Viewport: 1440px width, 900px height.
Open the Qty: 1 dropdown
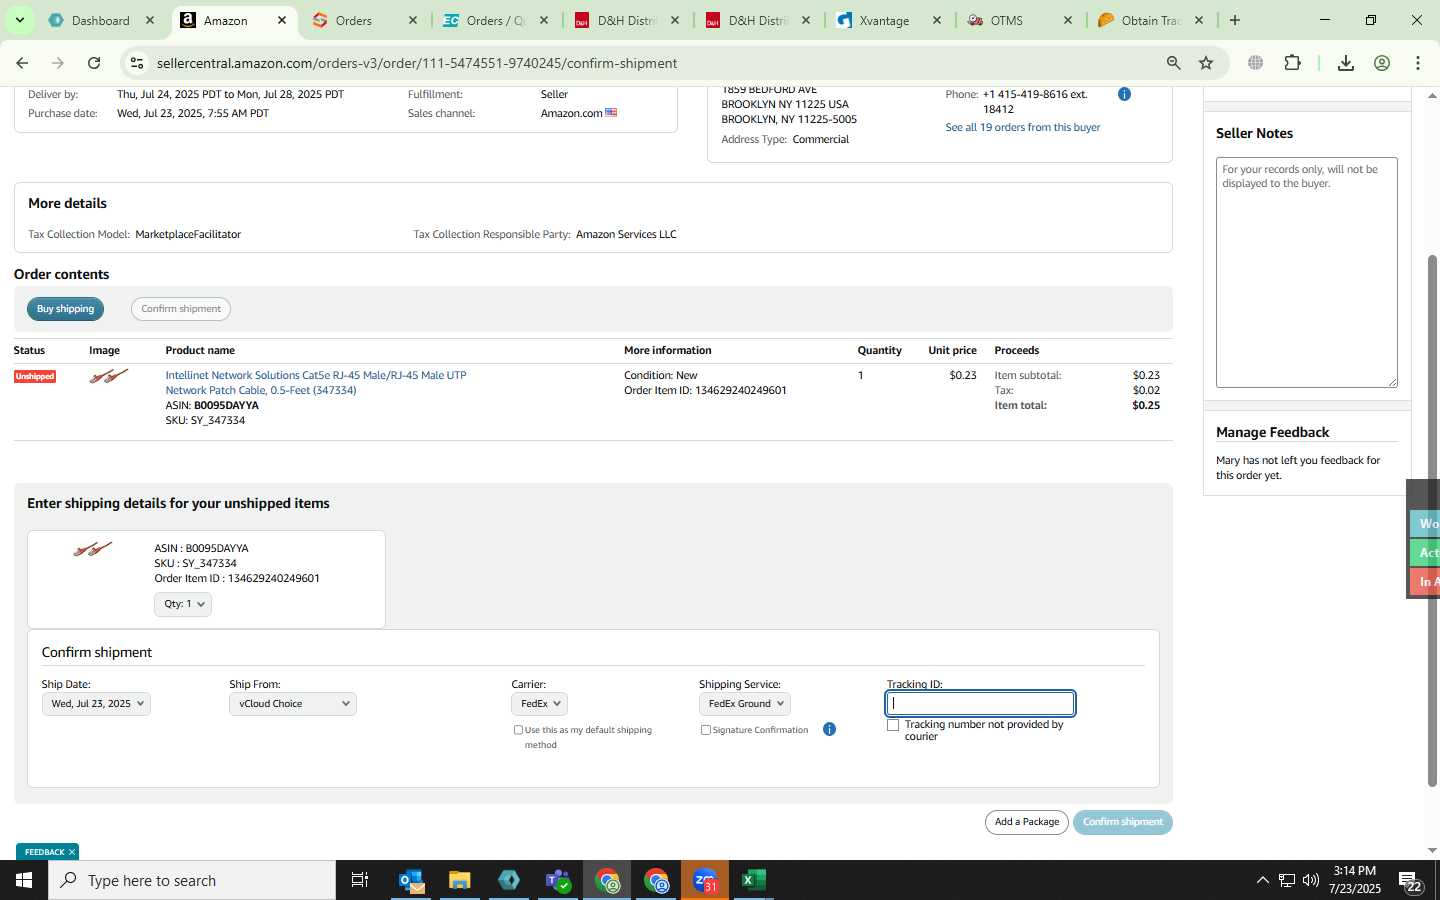point(183,604)
